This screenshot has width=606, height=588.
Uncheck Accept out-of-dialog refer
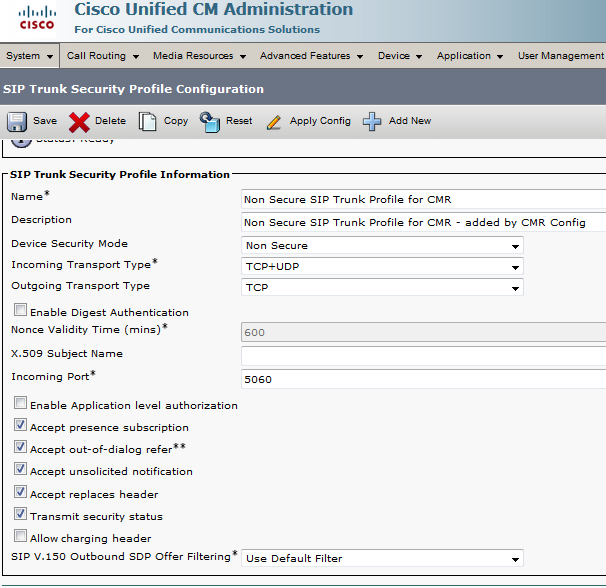[x=20, y=447]
